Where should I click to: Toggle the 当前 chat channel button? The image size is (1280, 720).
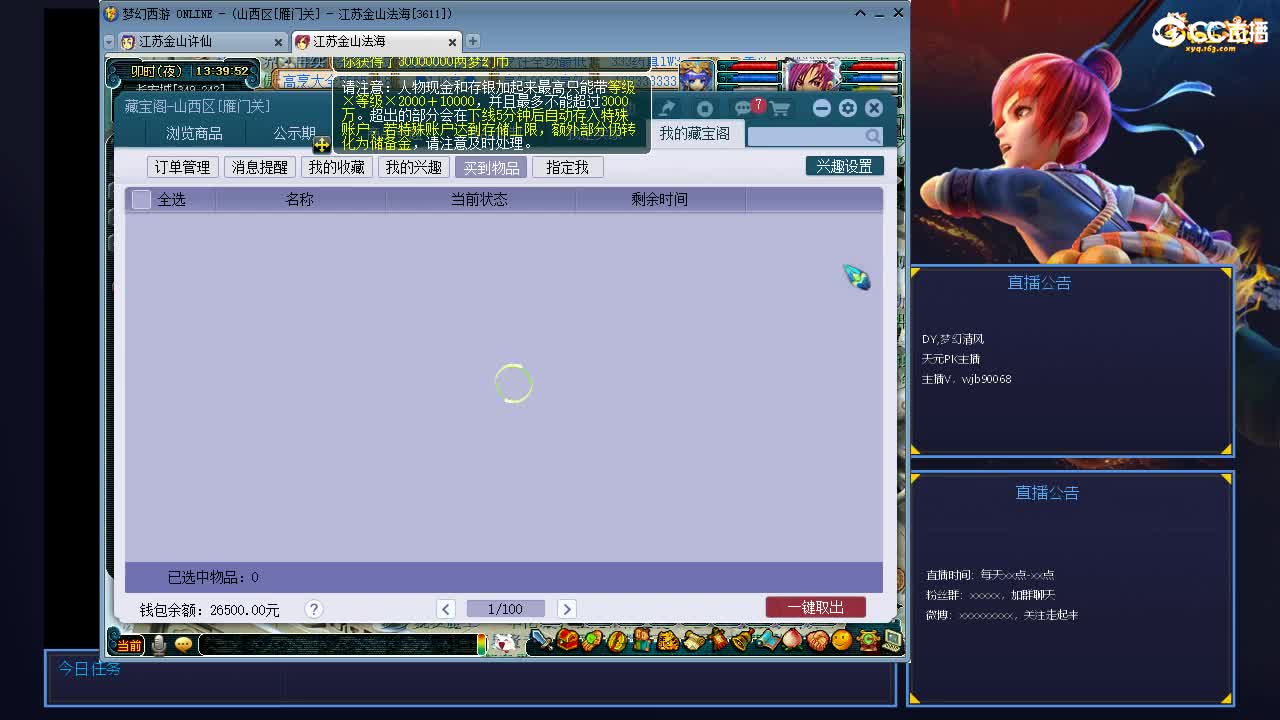coord(130,646)
